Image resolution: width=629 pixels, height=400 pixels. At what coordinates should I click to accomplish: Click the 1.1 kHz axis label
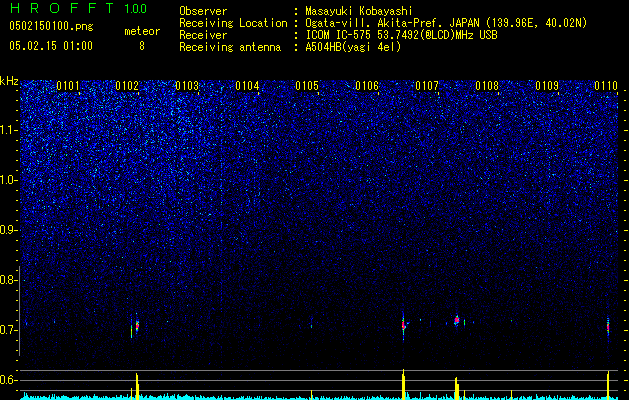9,130
